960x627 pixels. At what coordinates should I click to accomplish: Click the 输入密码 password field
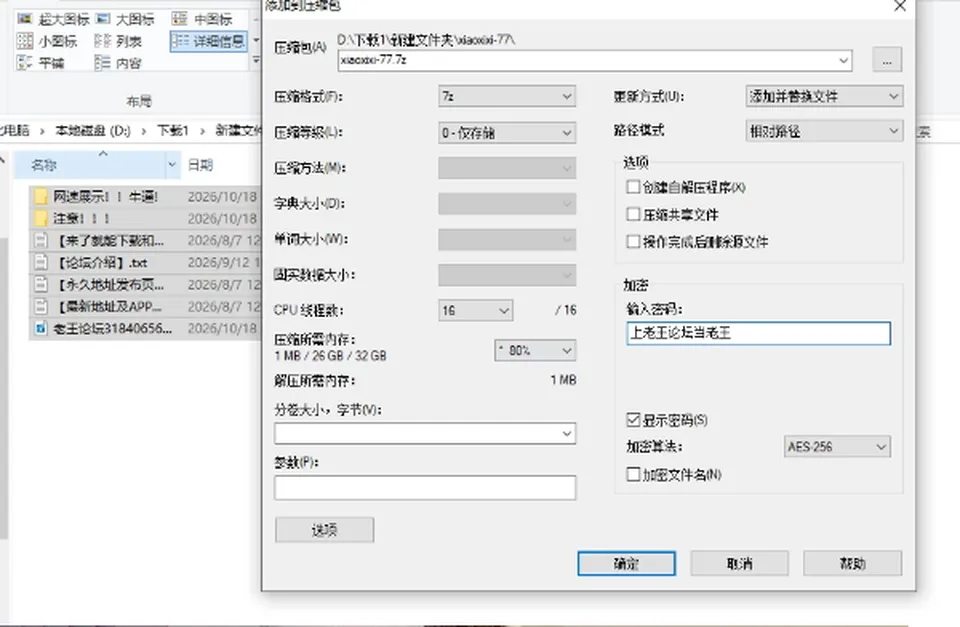pos(759,333)
